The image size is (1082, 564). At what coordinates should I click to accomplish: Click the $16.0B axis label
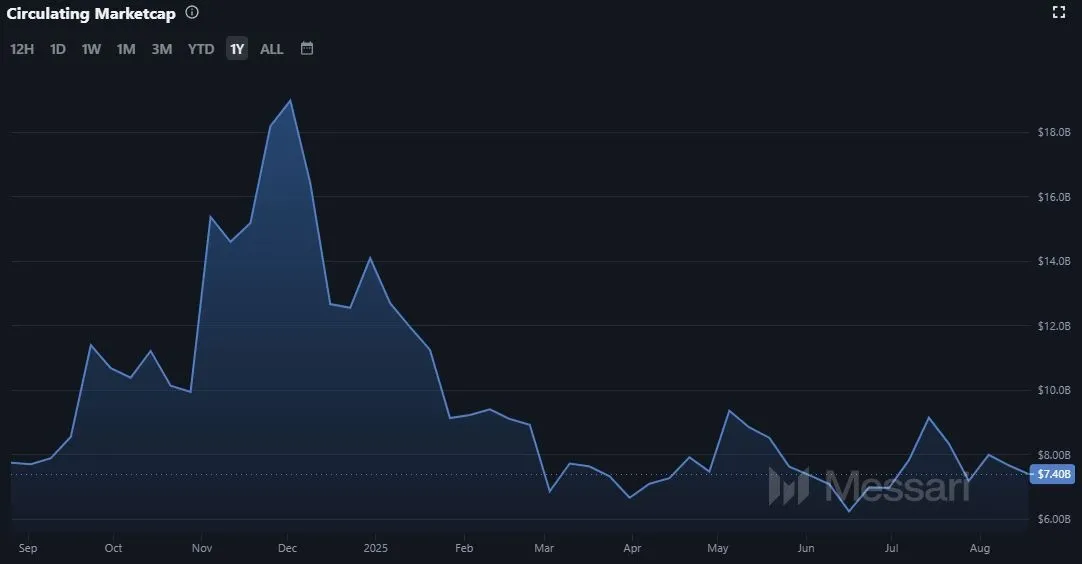click(1054, 197)
